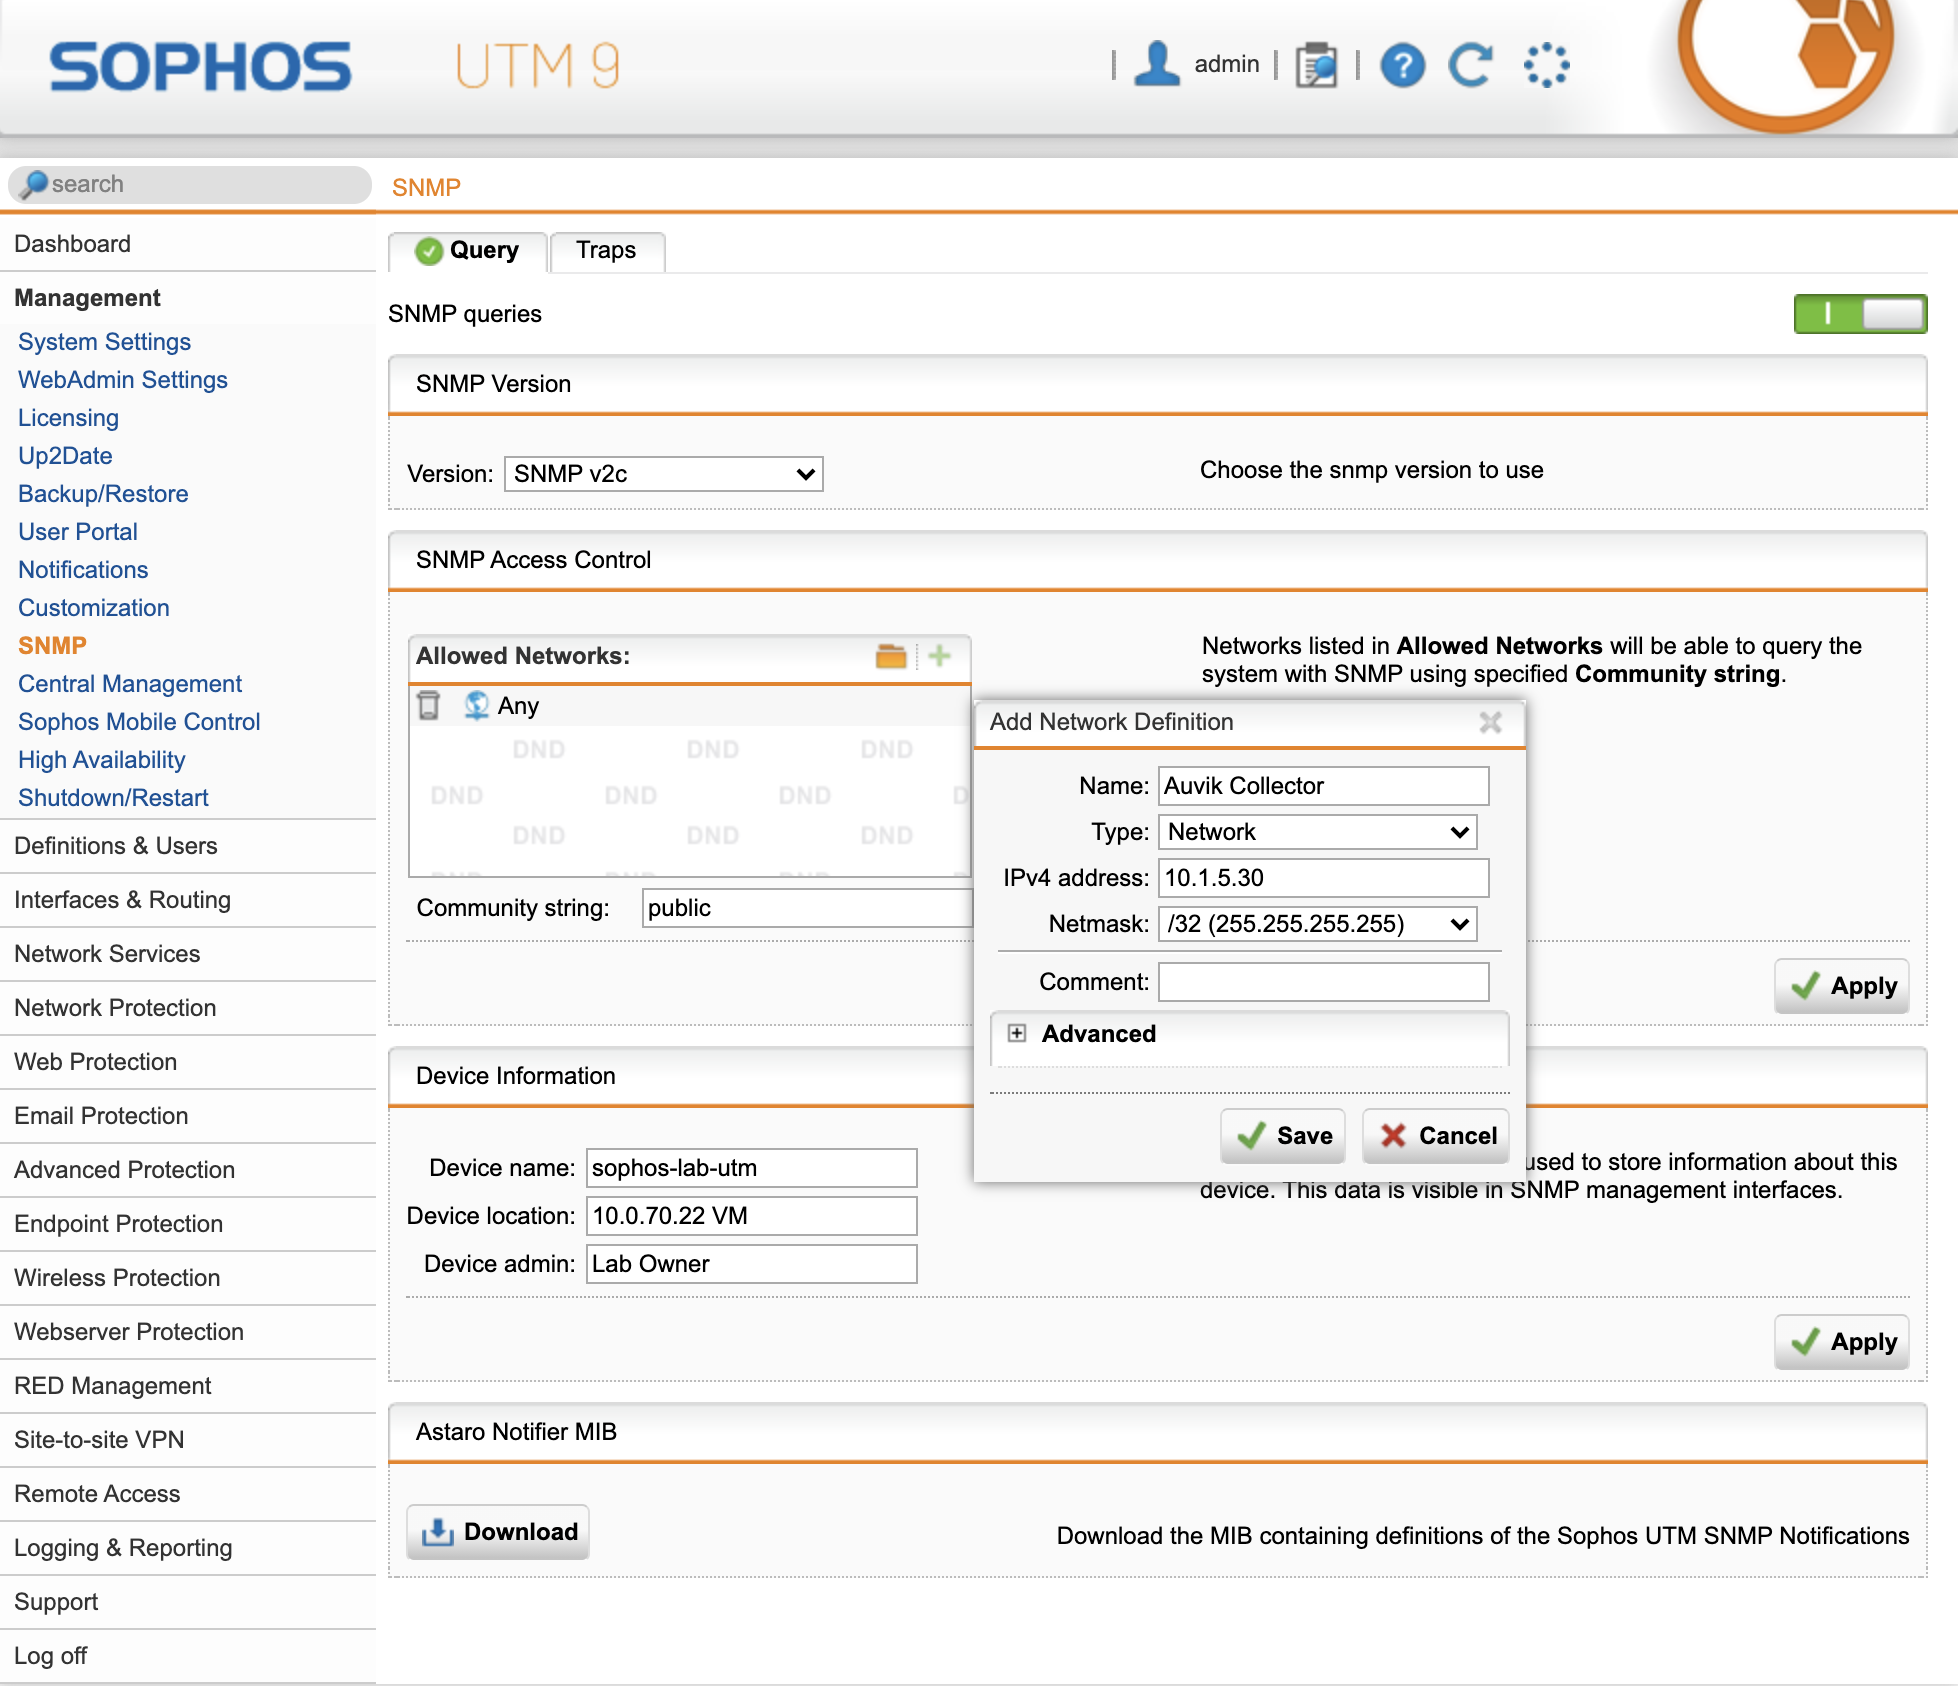The height and width of the screenshot is (1686, 1958).
Task: Click the reload arrow icon in header
Action: [x=1471, y=65]
